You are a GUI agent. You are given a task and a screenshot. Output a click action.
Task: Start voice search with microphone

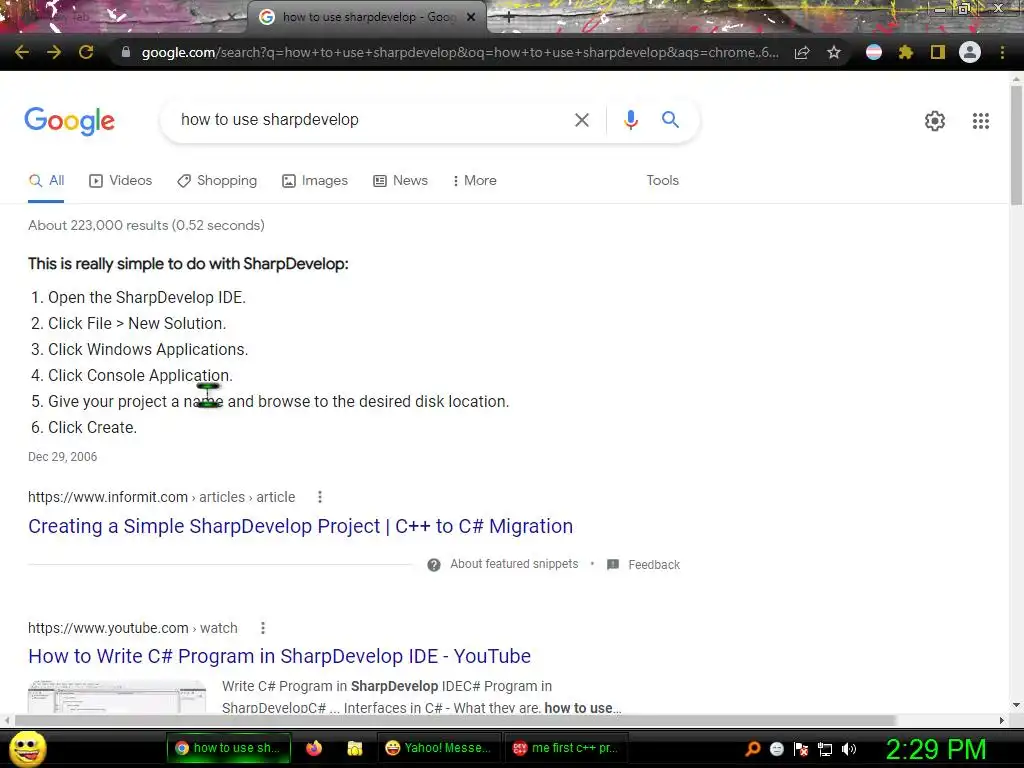[x=630, y=120]
